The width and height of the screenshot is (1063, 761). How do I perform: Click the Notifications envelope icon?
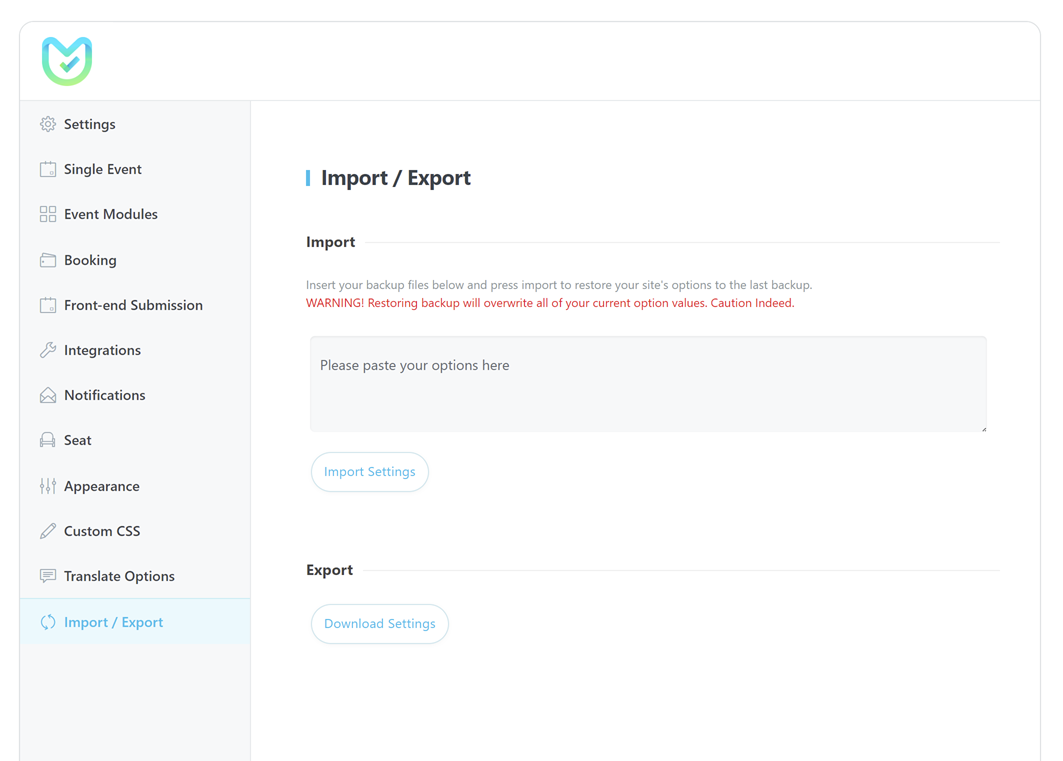point(48,395)
